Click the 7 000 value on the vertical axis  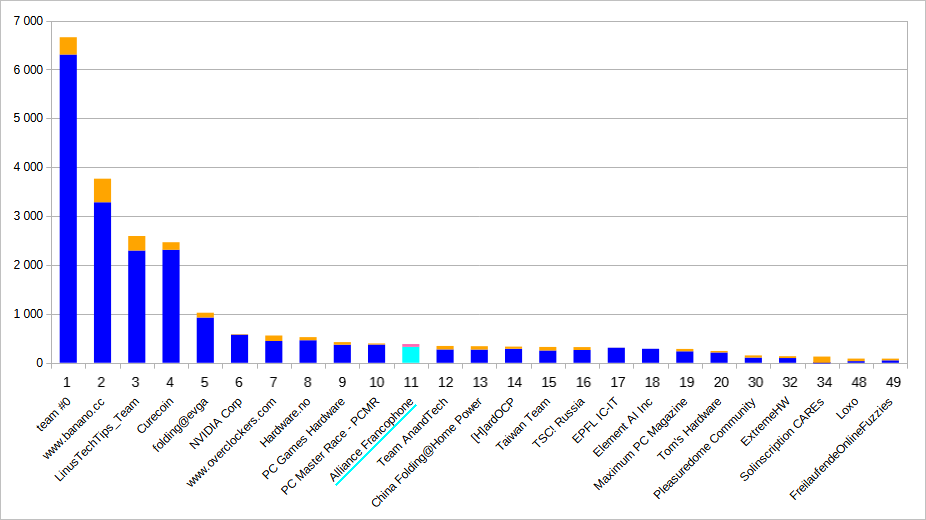click(26, 21)
